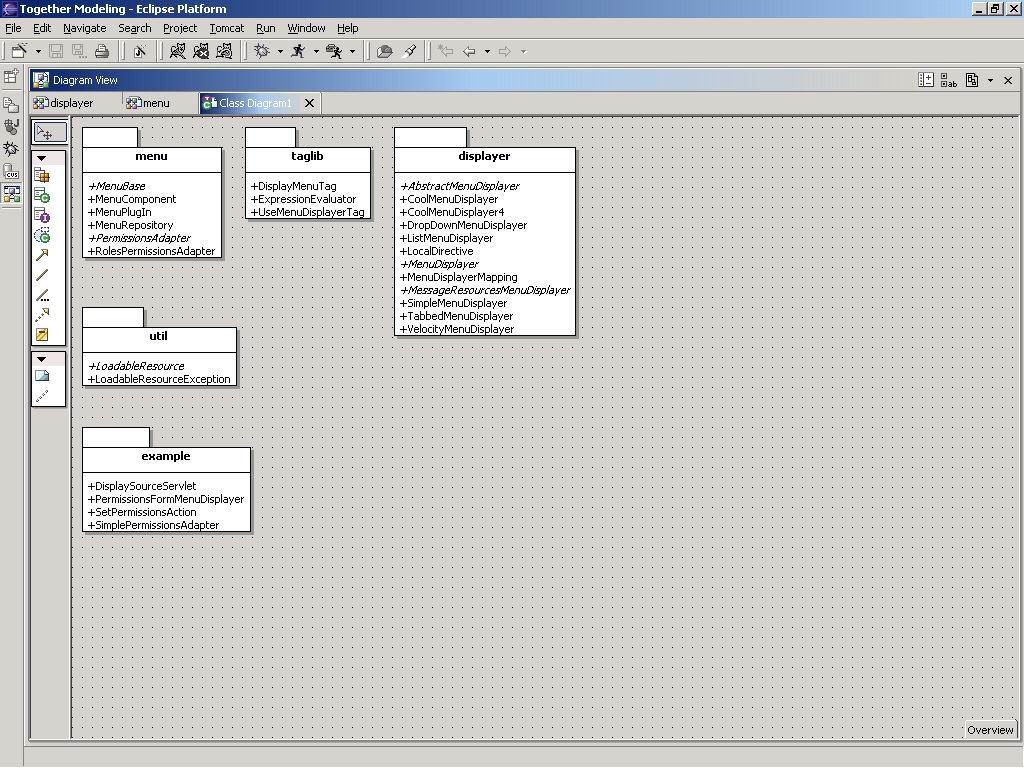Start Tomcat using the first cat icon

click(x=178, y=51)
